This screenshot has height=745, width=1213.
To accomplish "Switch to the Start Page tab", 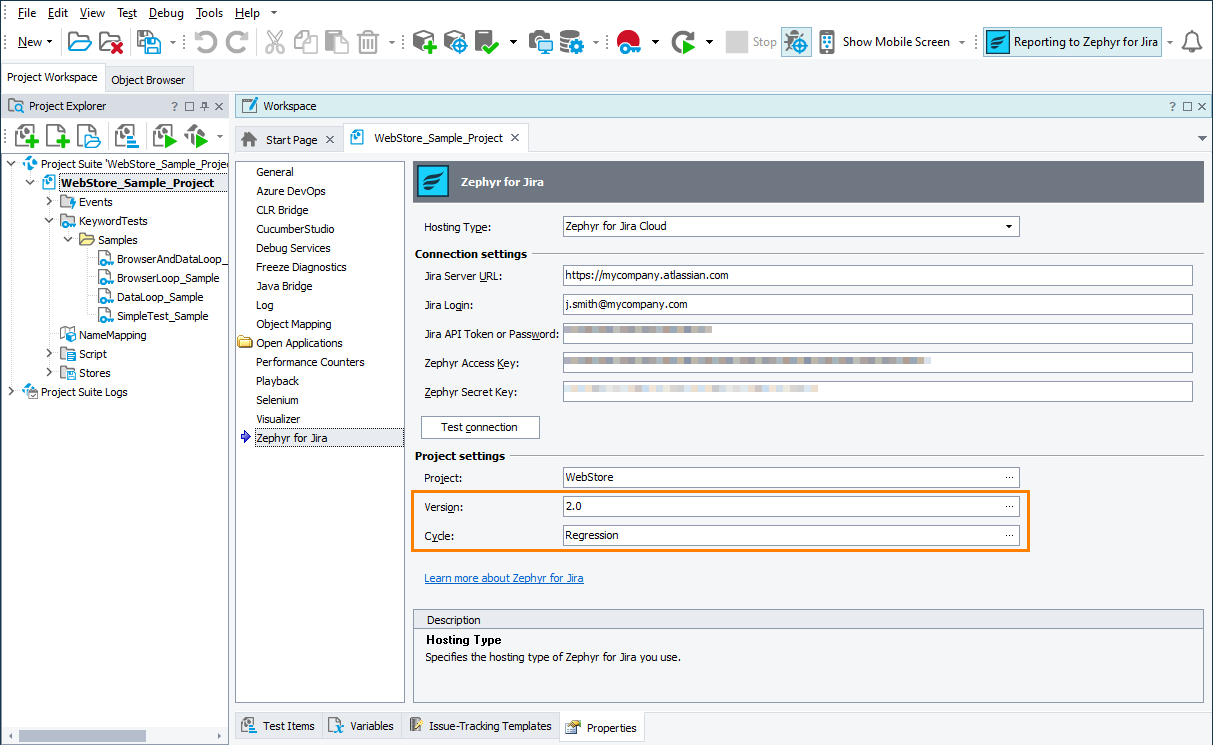I will coord(291,140).
